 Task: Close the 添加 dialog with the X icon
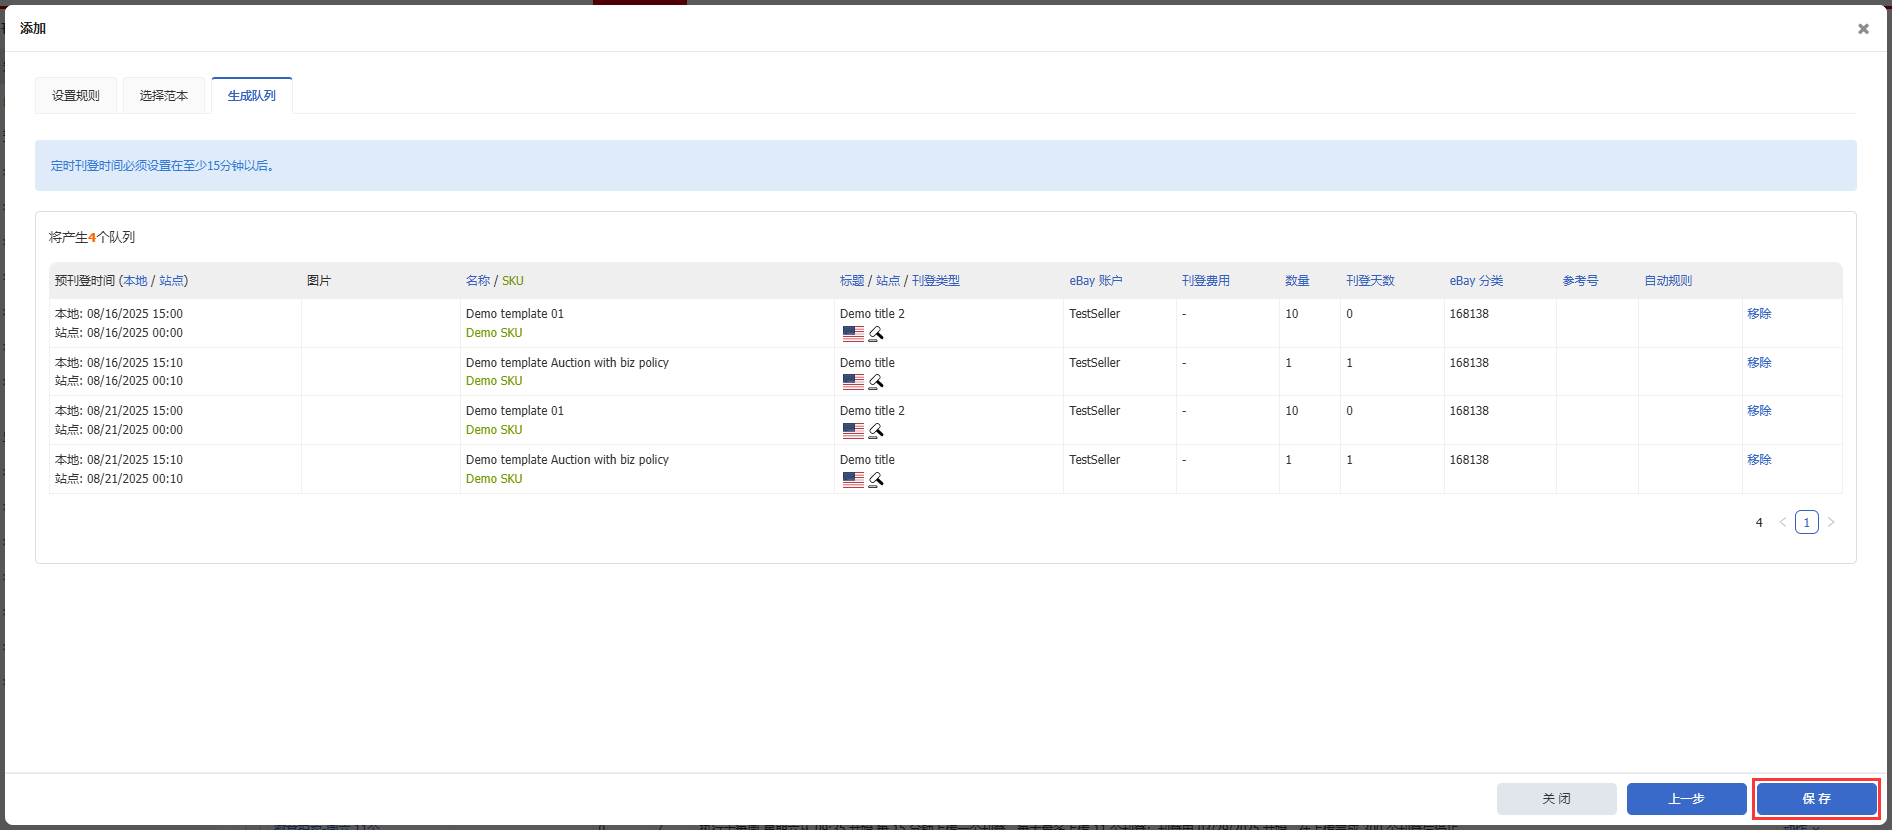click(x=1863, y=29)
